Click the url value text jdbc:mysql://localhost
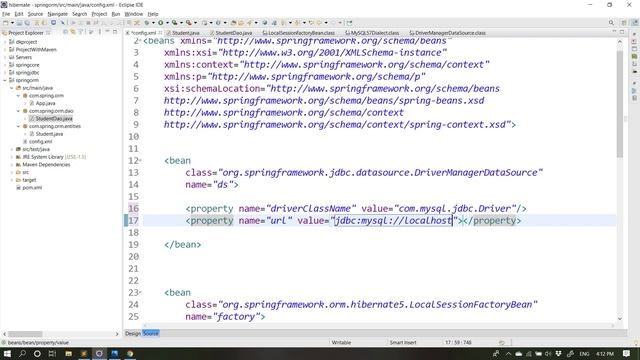 tap(393, 221)
